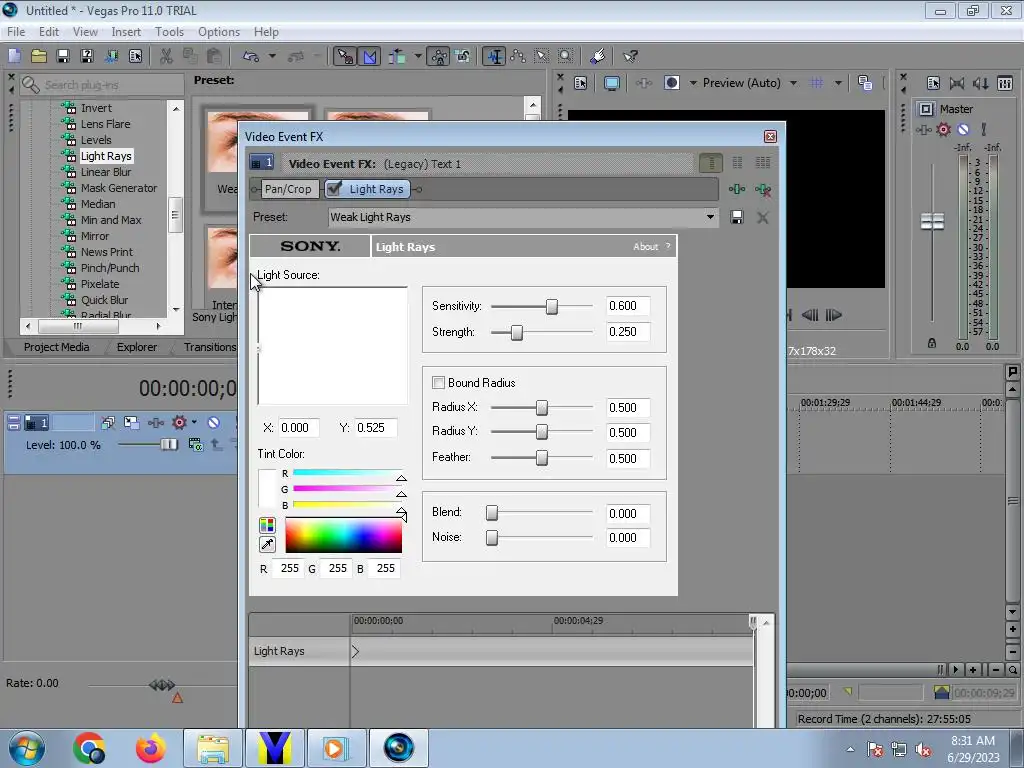Switch to the Explorer tab

point(136,347)
